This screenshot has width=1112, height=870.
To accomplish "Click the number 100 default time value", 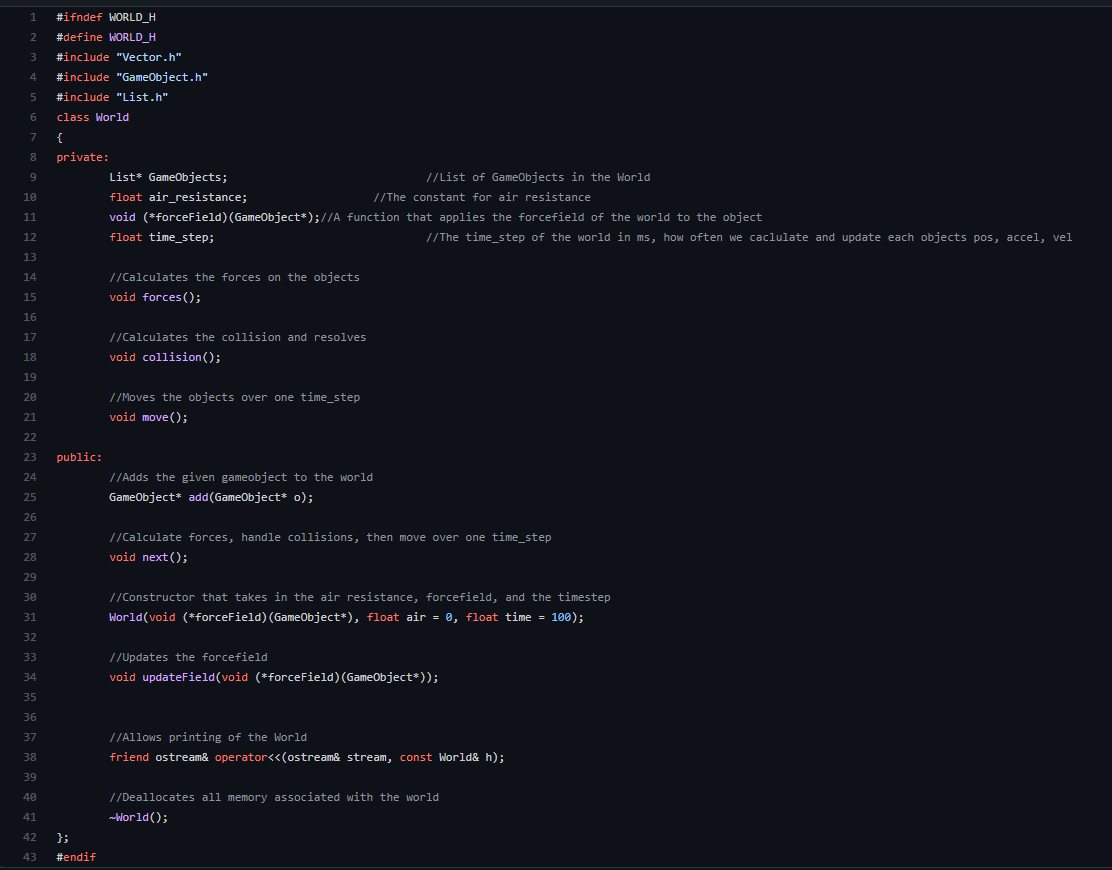I will tap(561, 618).
